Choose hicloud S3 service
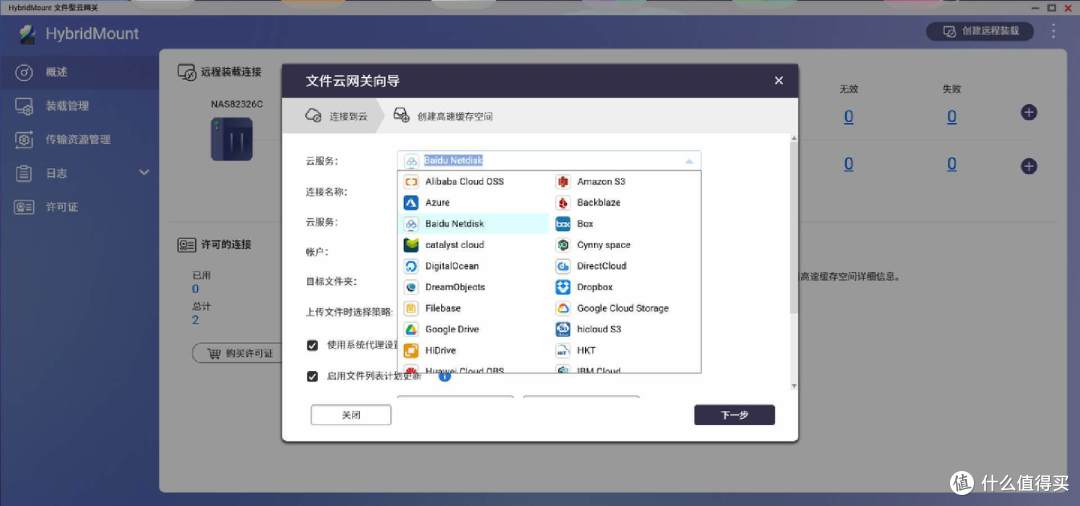The width and height of the screenshot is (1080, 506). pos(625,329)
